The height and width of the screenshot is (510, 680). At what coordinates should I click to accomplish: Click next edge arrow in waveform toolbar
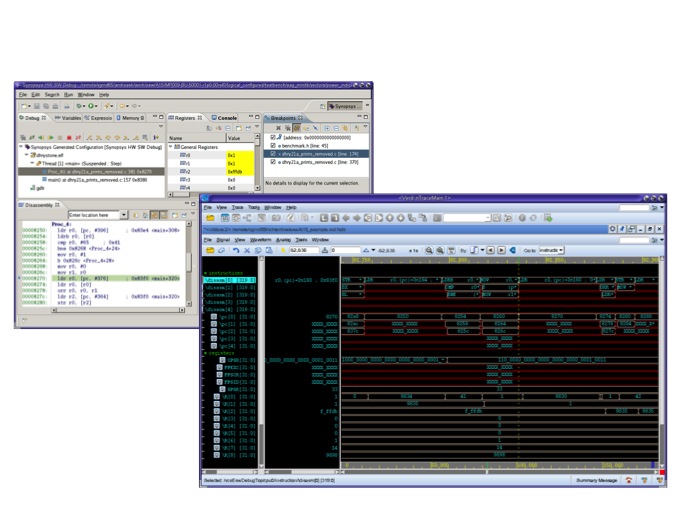click(501, 250)
